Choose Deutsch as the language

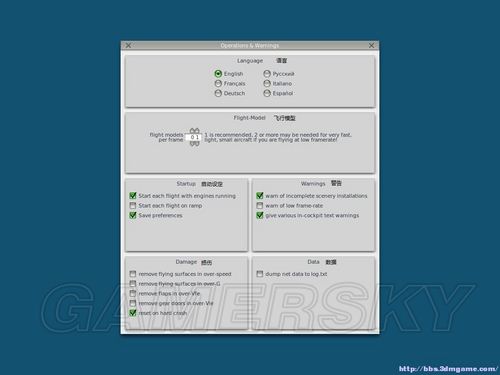(218, 93)
